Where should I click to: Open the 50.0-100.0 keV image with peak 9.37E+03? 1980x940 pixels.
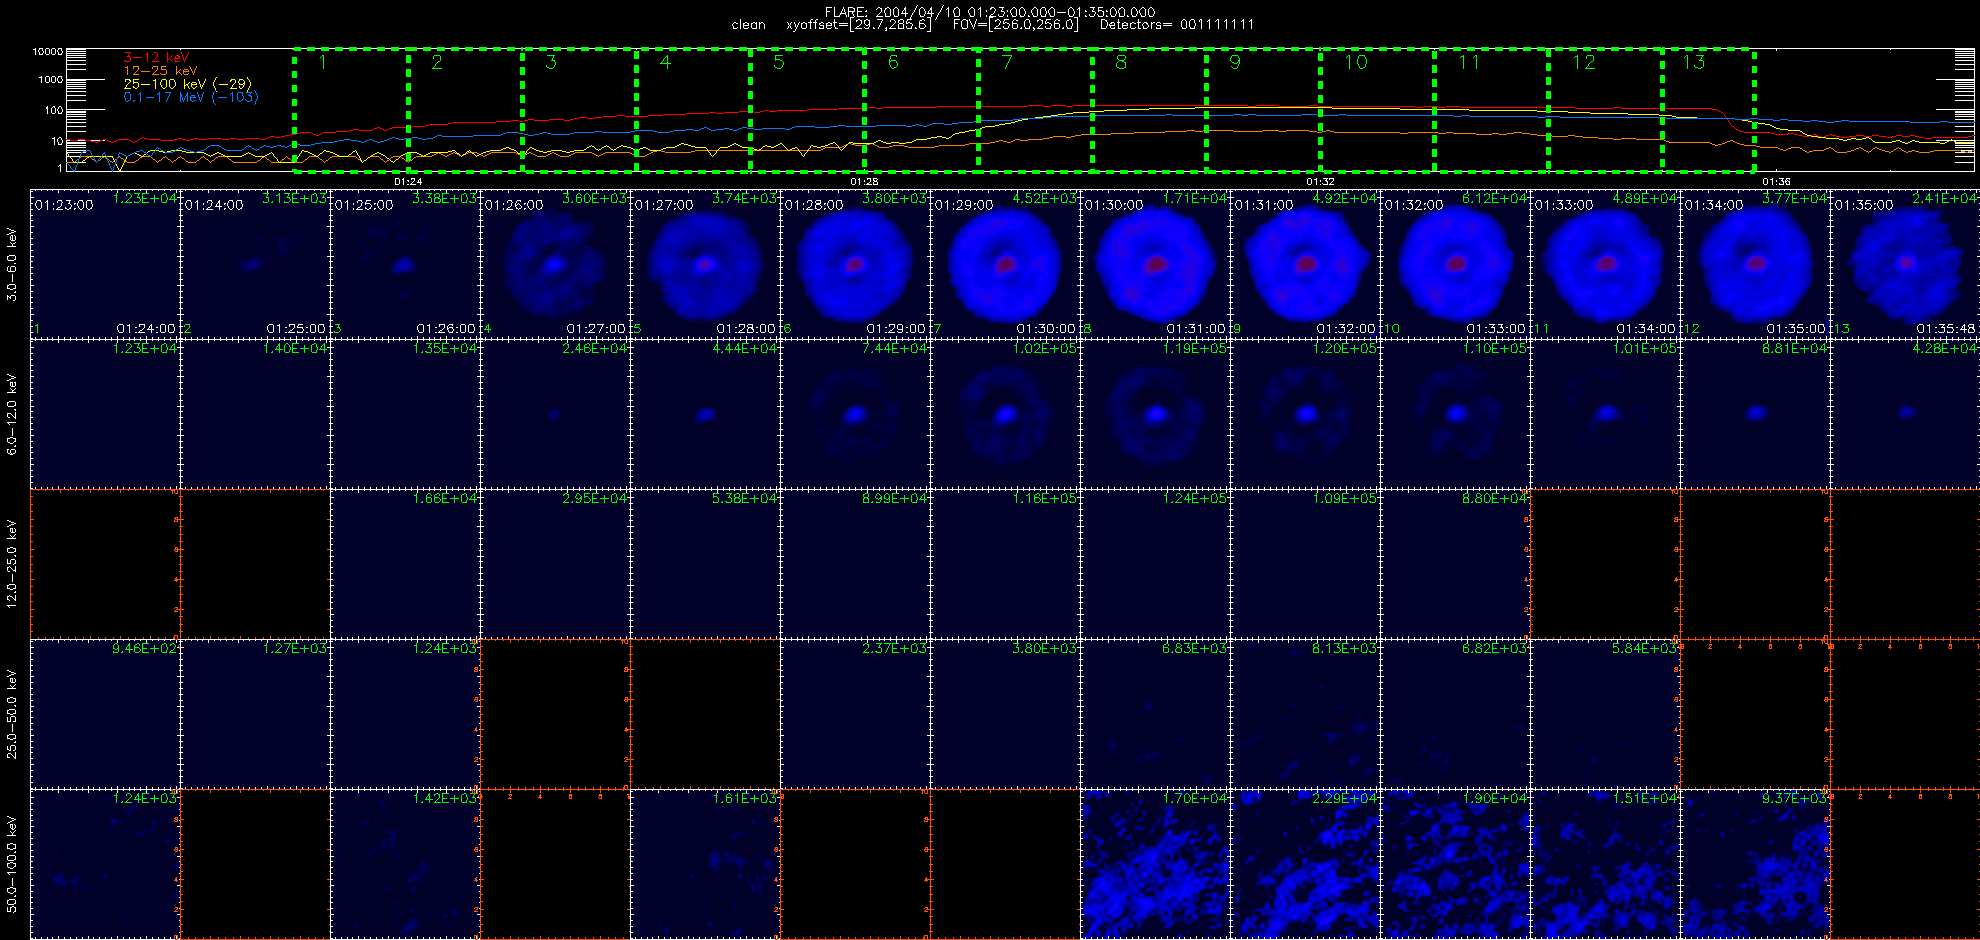1755,864
